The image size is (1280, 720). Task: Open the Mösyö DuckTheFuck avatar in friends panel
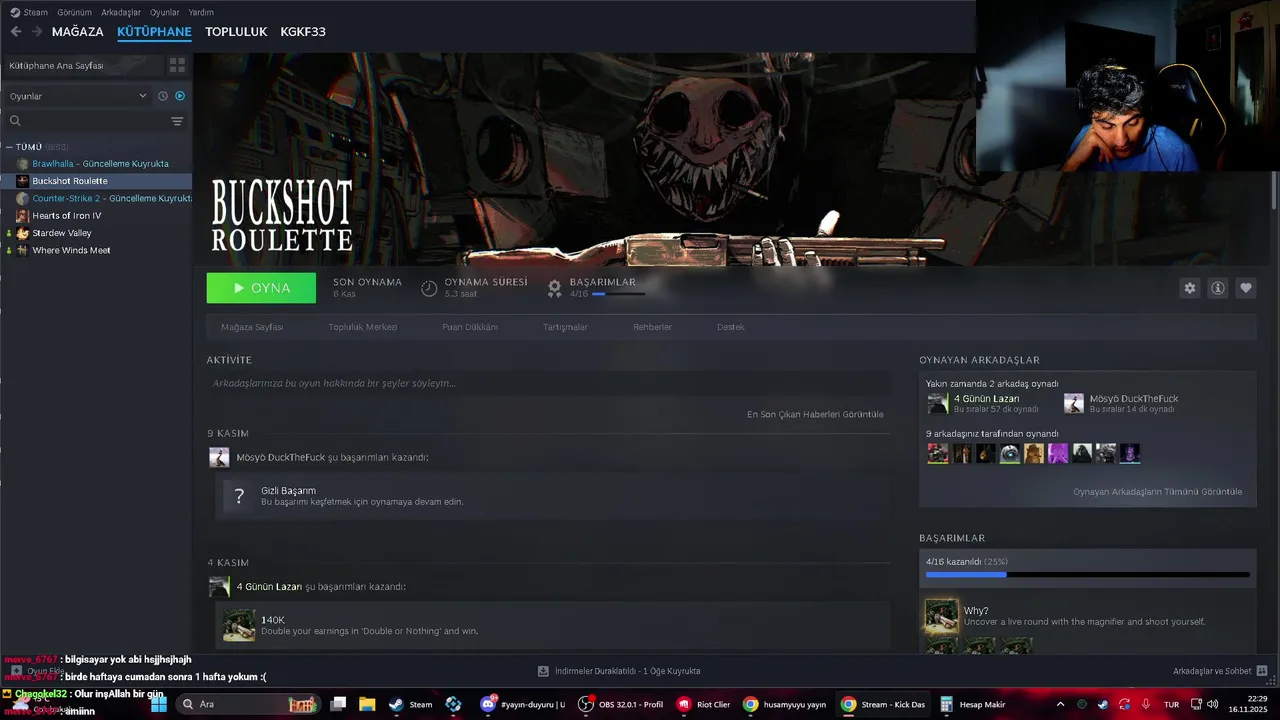point(1073,403)
